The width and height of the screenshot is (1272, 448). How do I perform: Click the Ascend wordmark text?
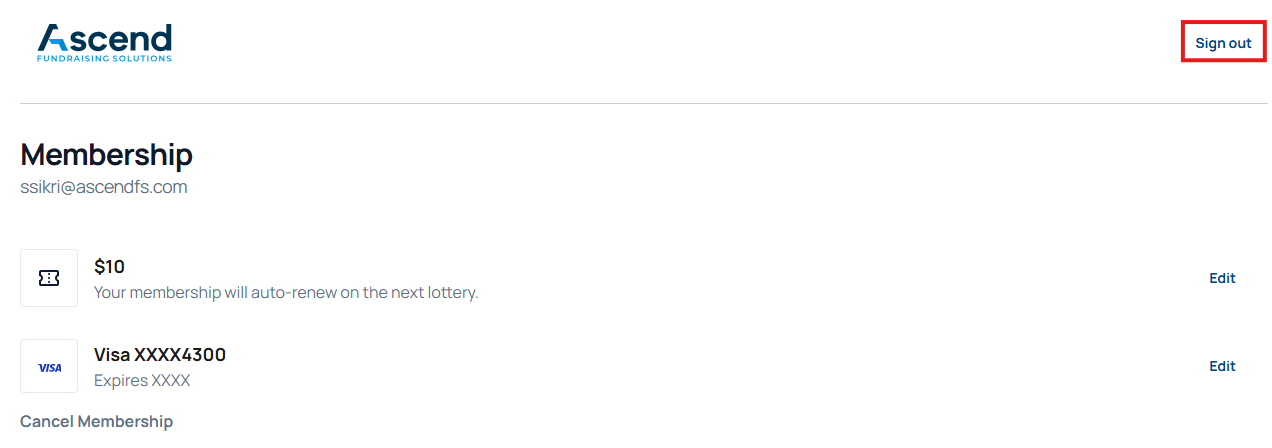point(118,38)
